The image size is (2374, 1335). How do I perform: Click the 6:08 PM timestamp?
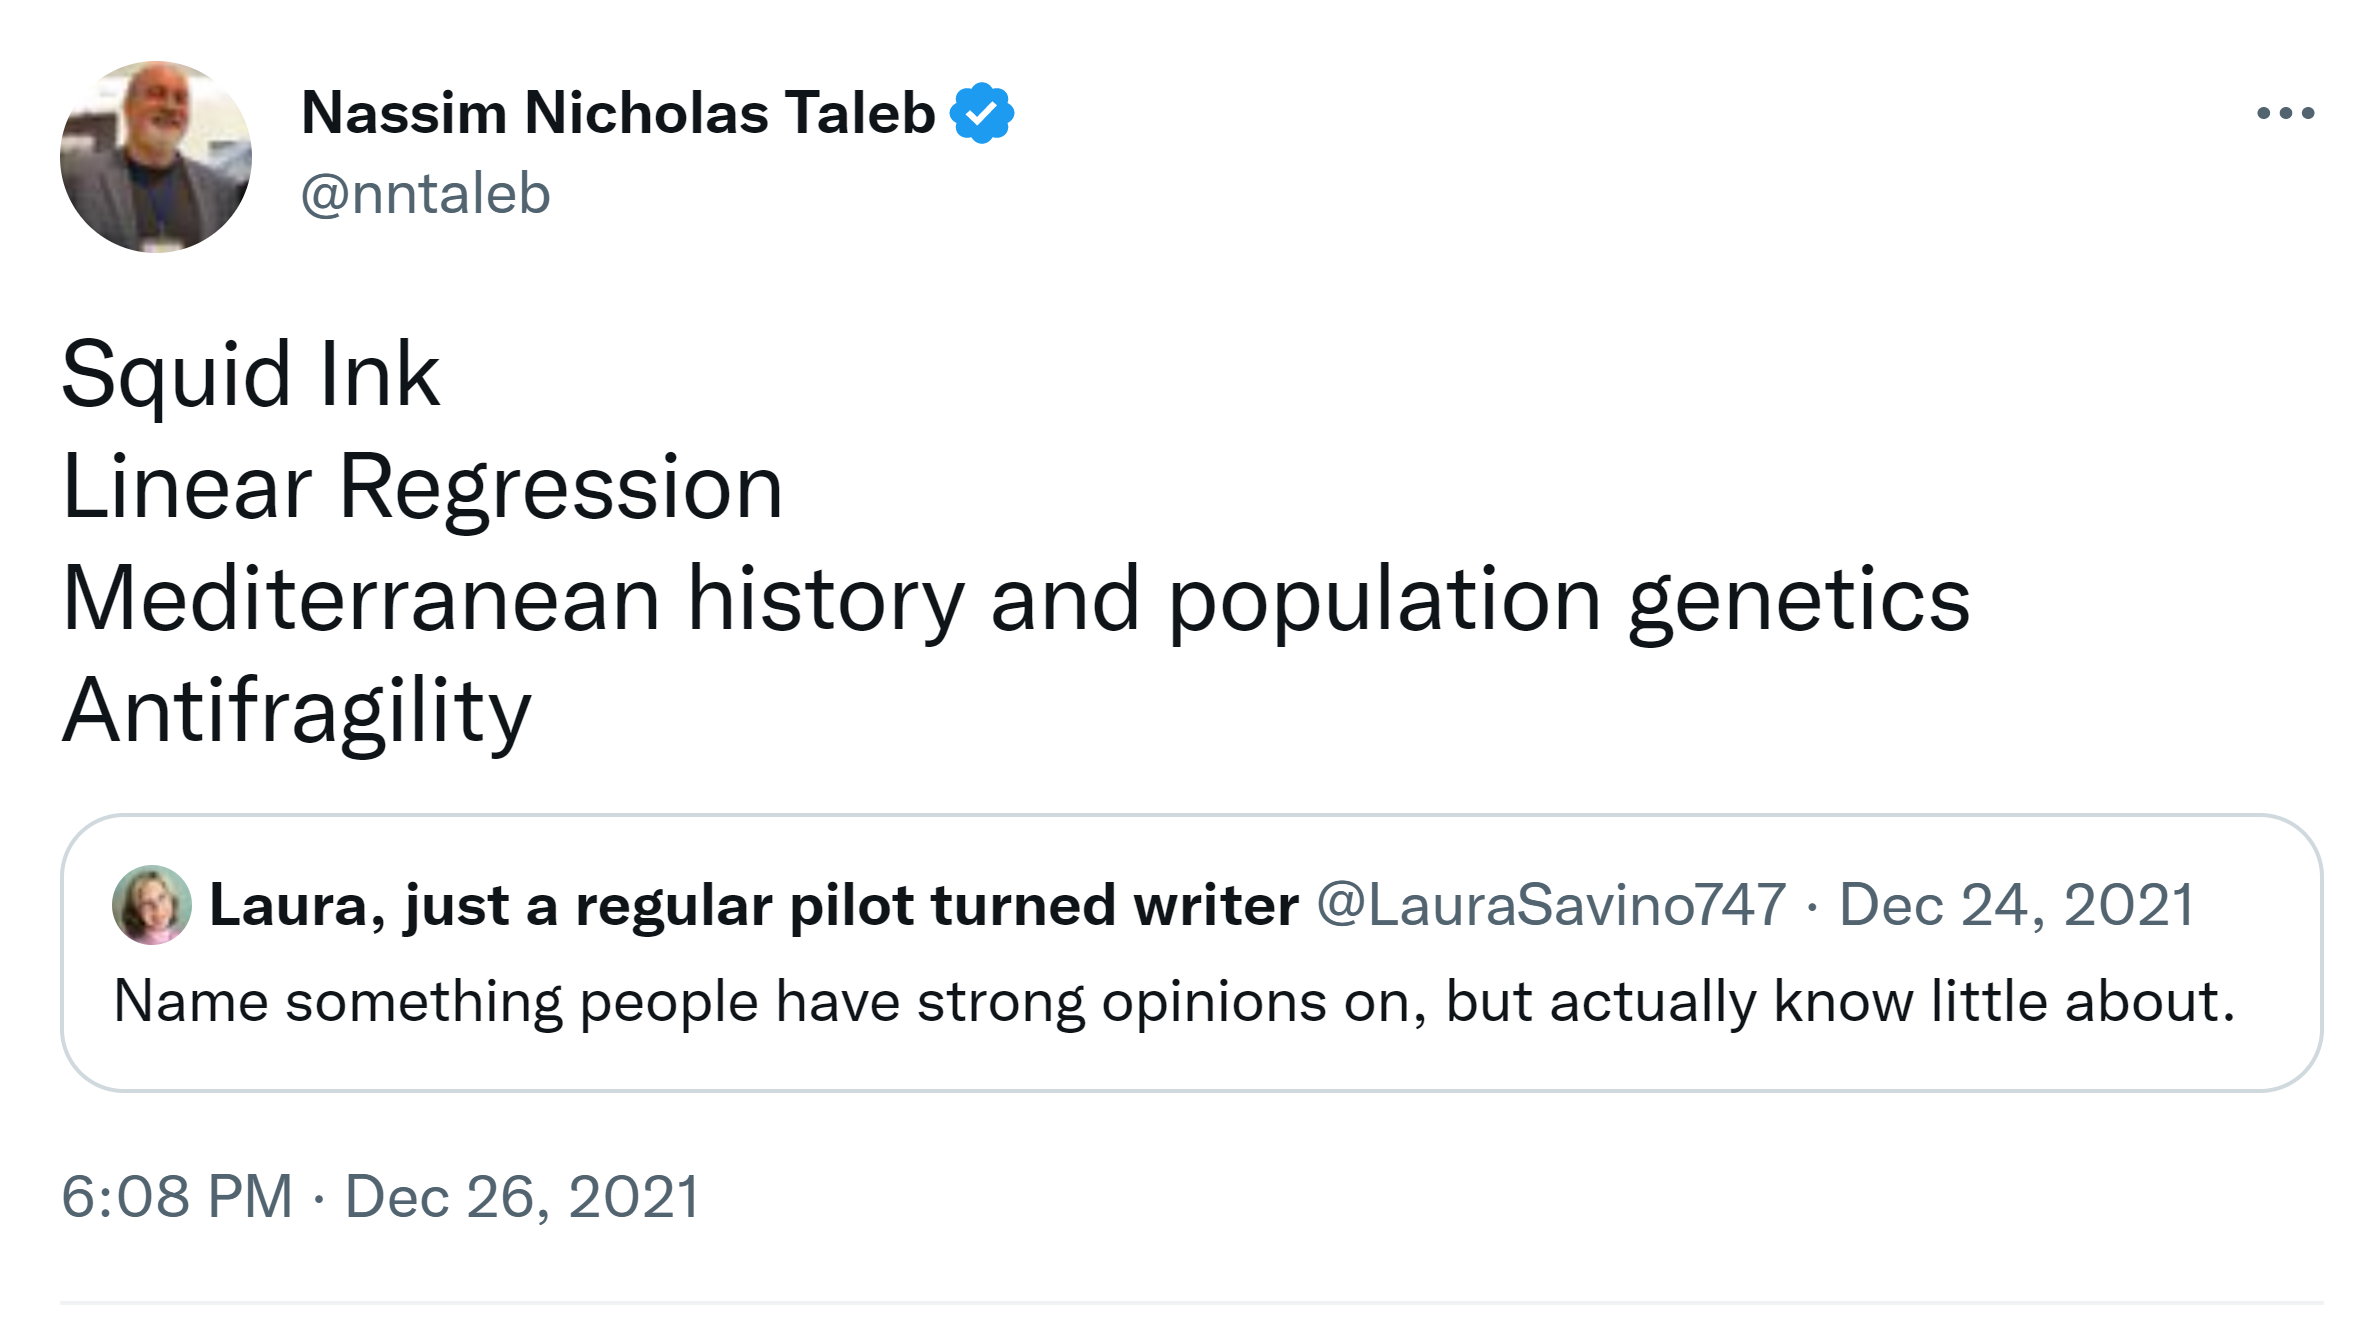coord(177,1196)
